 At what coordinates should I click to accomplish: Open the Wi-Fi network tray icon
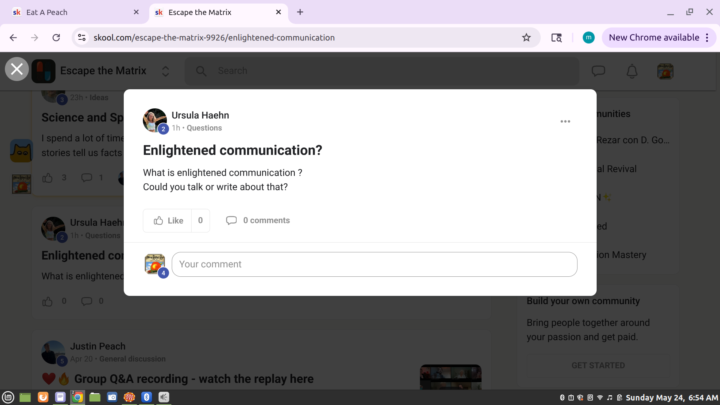pyautogui.click(x=600, y=398)
